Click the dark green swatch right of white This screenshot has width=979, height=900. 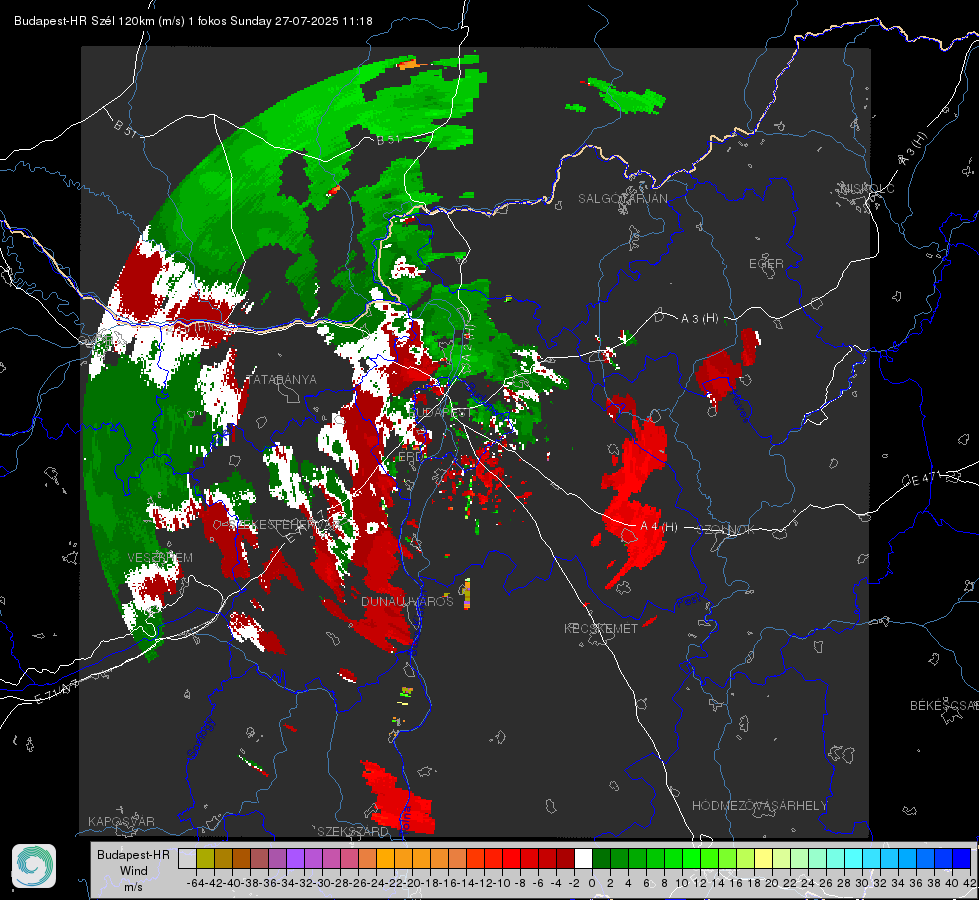(601, 859)
